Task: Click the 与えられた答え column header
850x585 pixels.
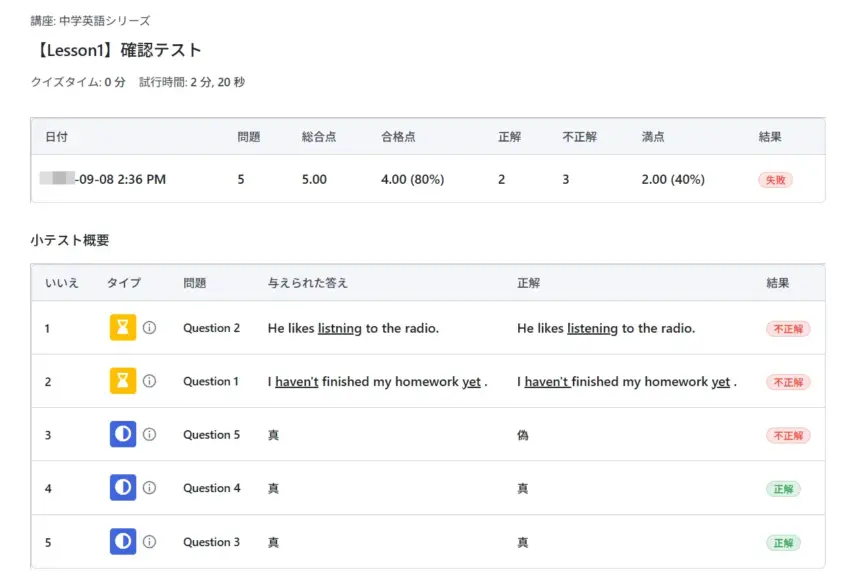Action: pos(308,283)
